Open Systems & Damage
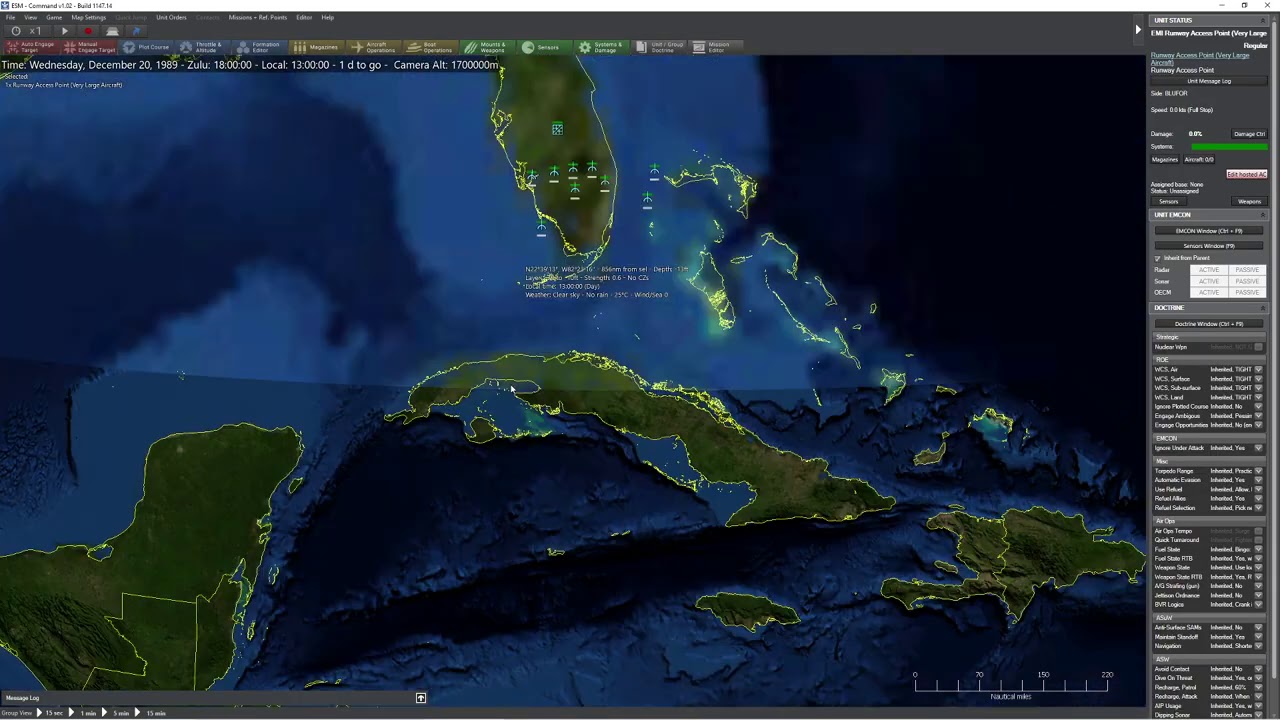The height and width of the screenshot is (720, 1280). 601,47
